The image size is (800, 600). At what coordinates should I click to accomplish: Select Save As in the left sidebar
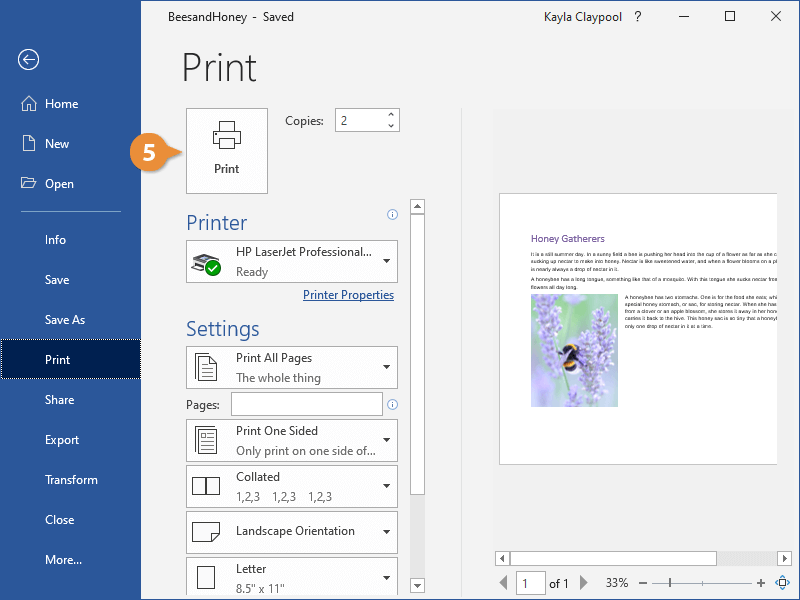click(x=65, y=320)
